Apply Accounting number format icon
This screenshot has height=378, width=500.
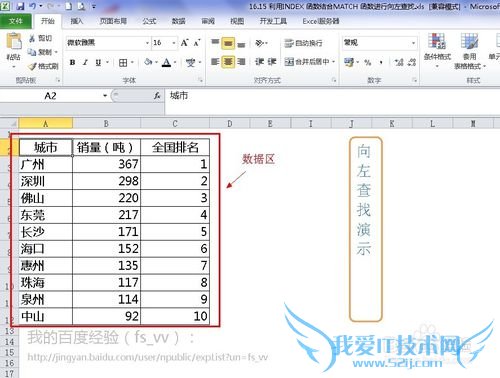point(349,62)
